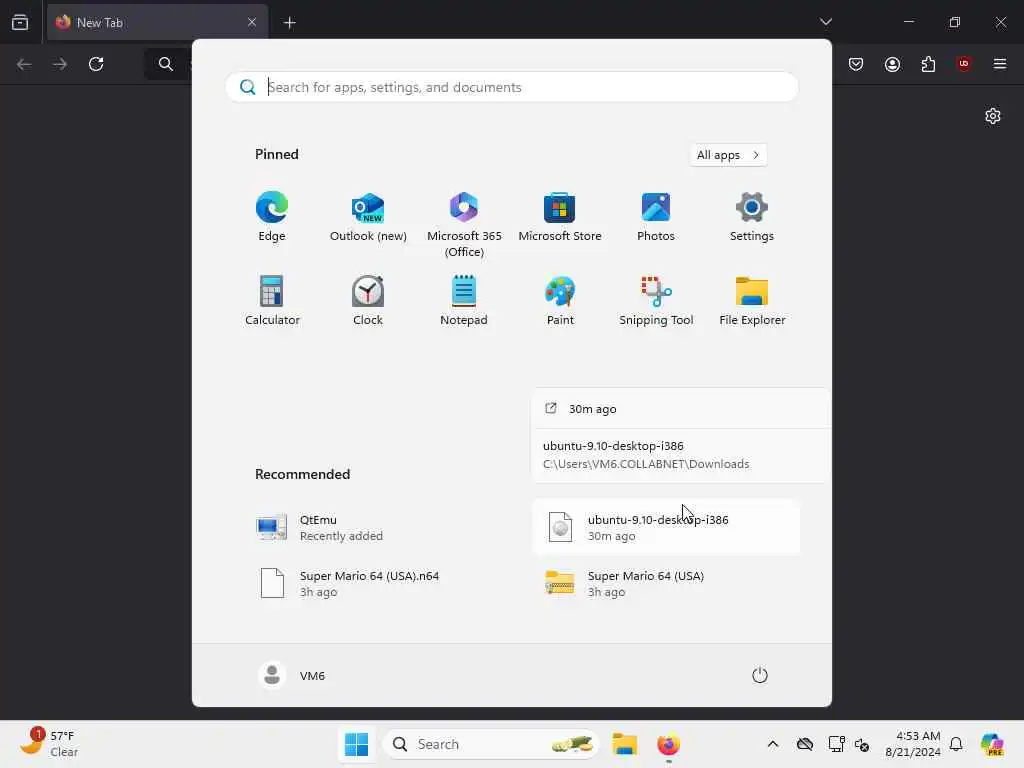Open the notifications bell icon
This screenshot has height=768, width=1024.
coord(956,744)
